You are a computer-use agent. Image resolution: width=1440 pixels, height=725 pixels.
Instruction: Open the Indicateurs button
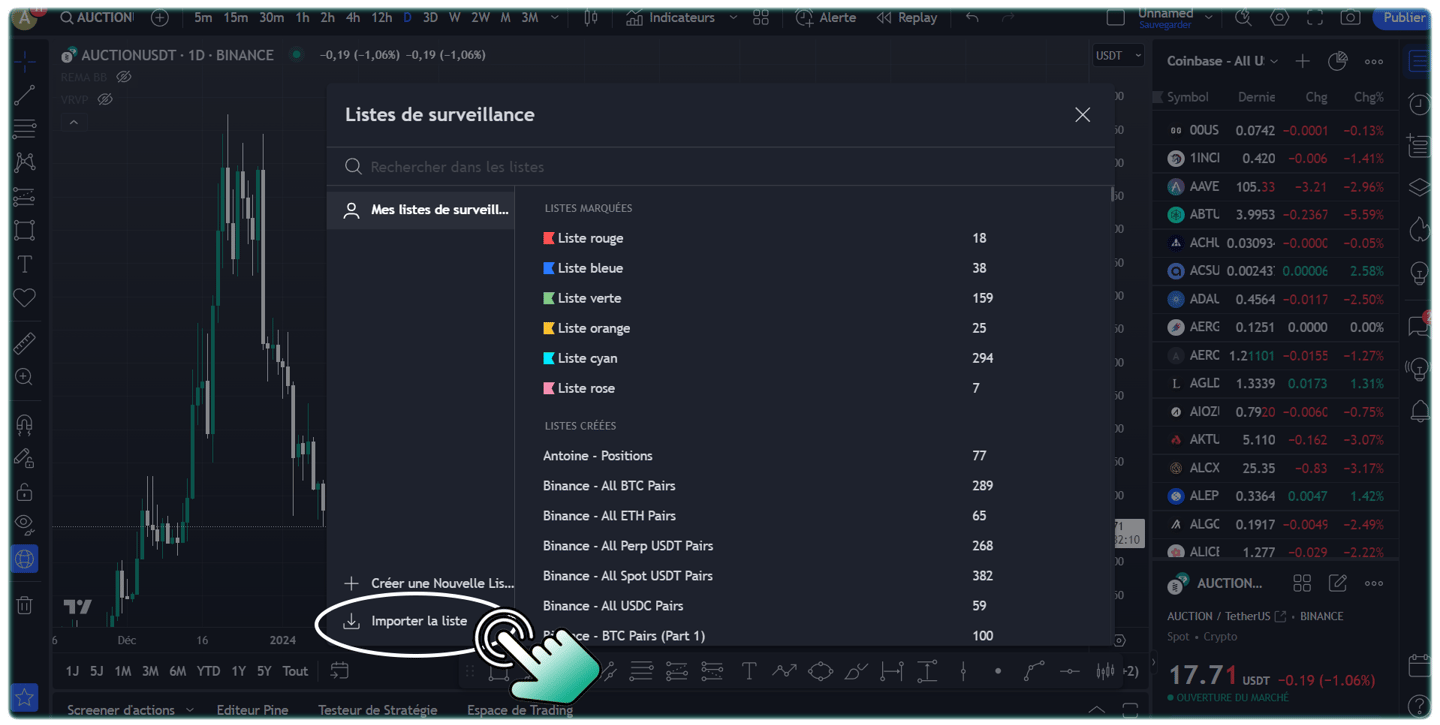tap(670, 18)
